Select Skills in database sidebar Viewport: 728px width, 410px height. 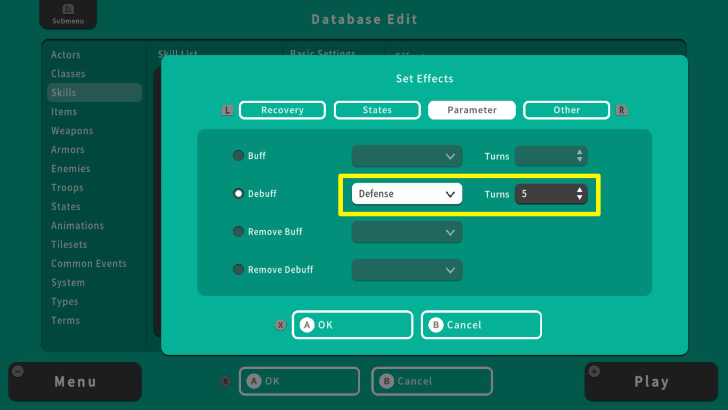pyautogui.click(x=94, y=93)
